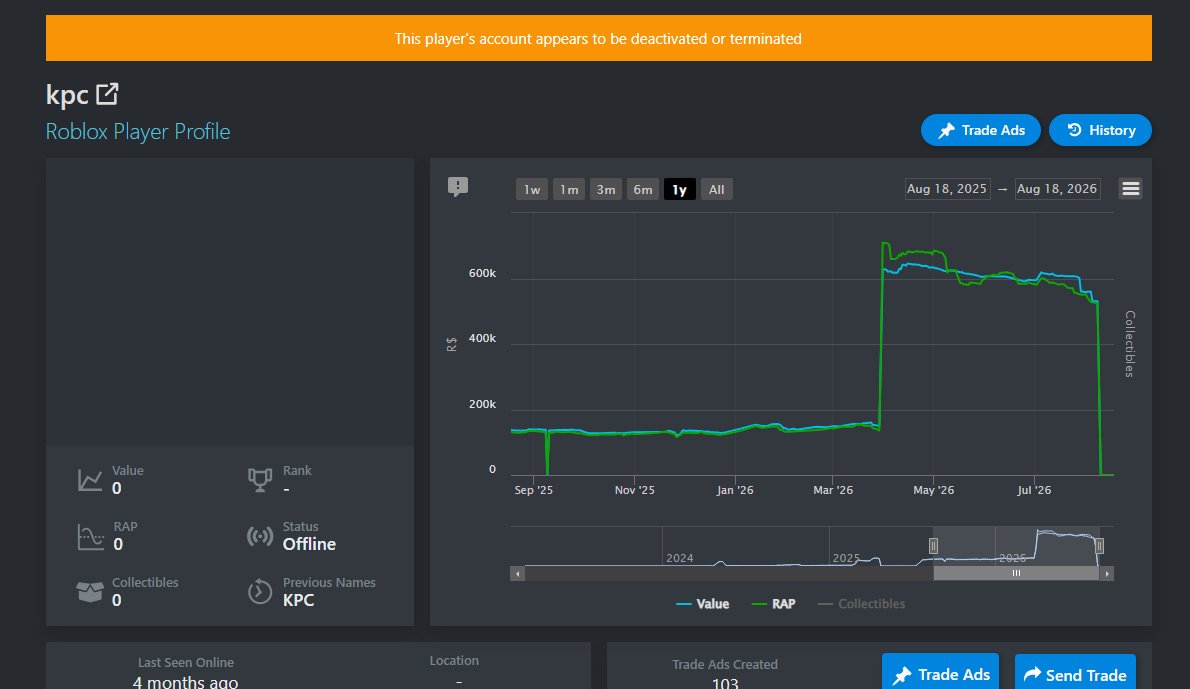Select the 1m chart range
The image size is (1190, 689).
point(569,190)
